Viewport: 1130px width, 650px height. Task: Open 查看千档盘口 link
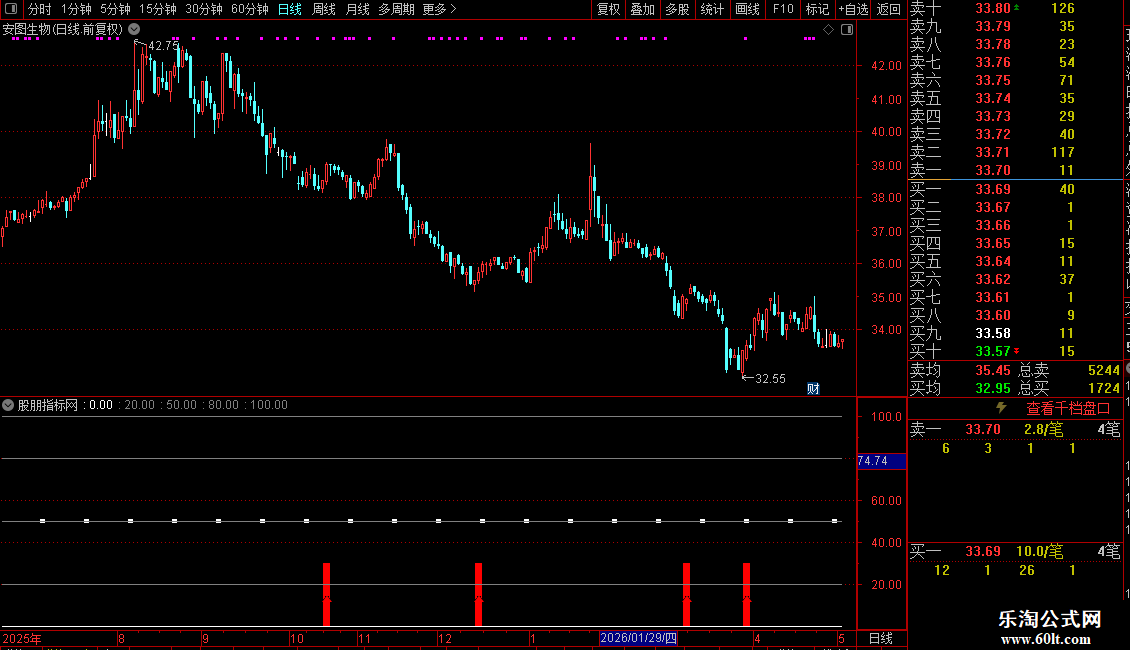tap(1068, 409)
